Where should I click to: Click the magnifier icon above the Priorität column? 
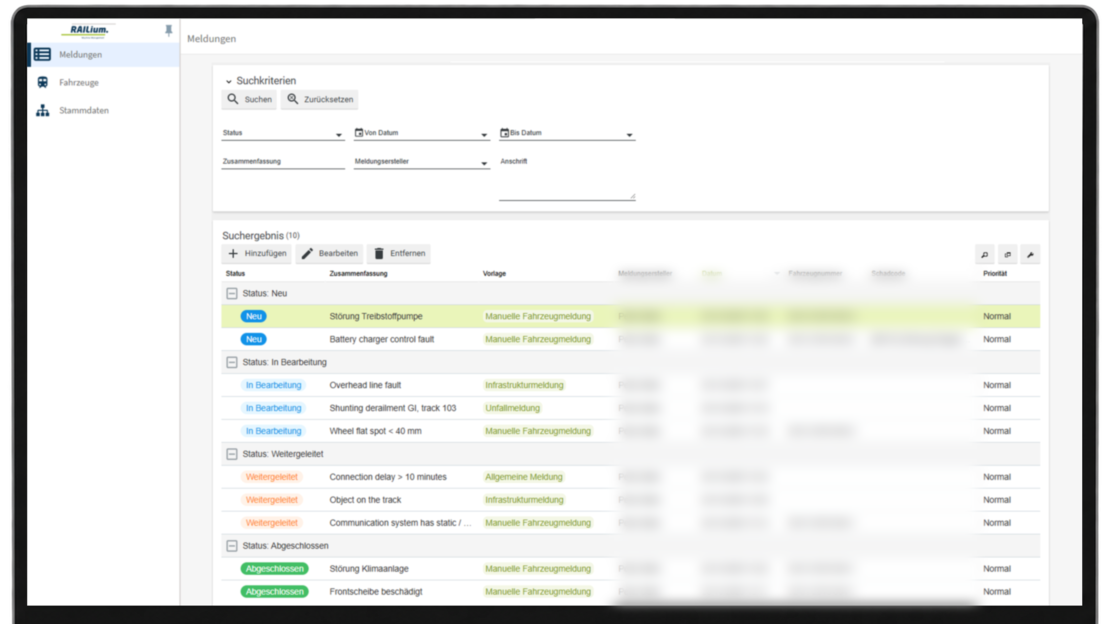[985, 254]
